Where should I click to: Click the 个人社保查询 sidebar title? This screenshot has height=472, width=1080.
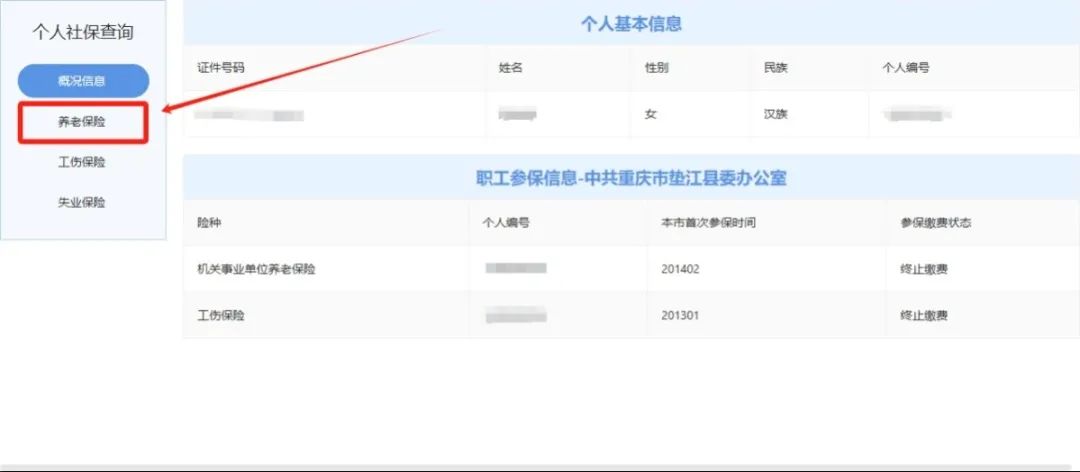(83, 32)
